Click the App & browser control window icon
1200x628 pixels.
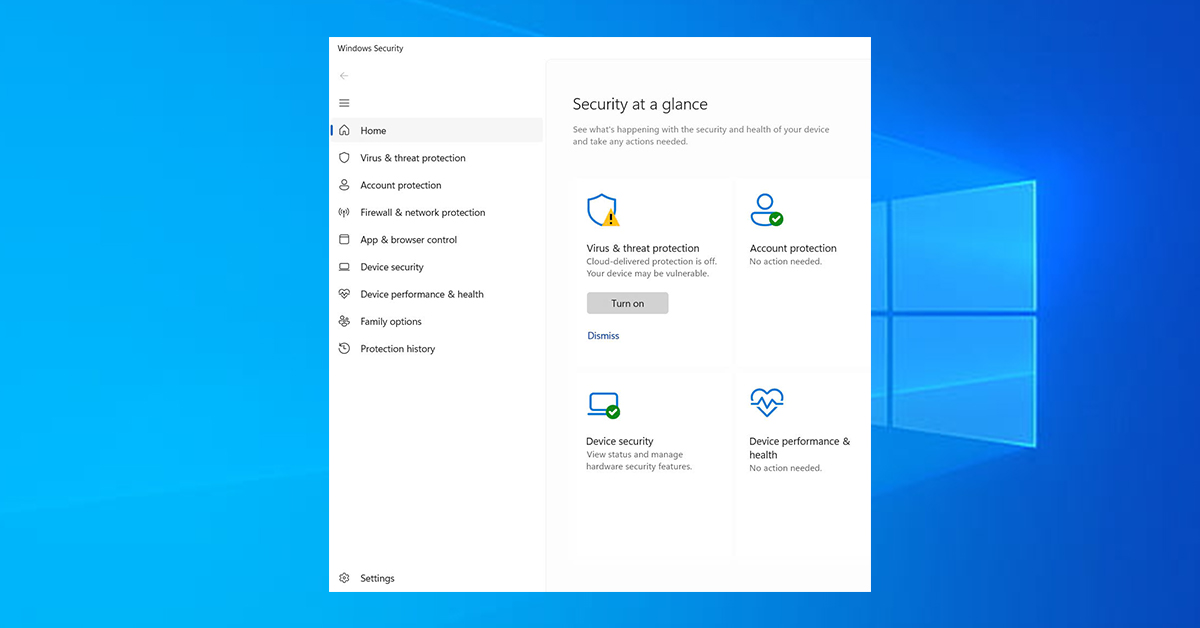[x=344, y=240]
